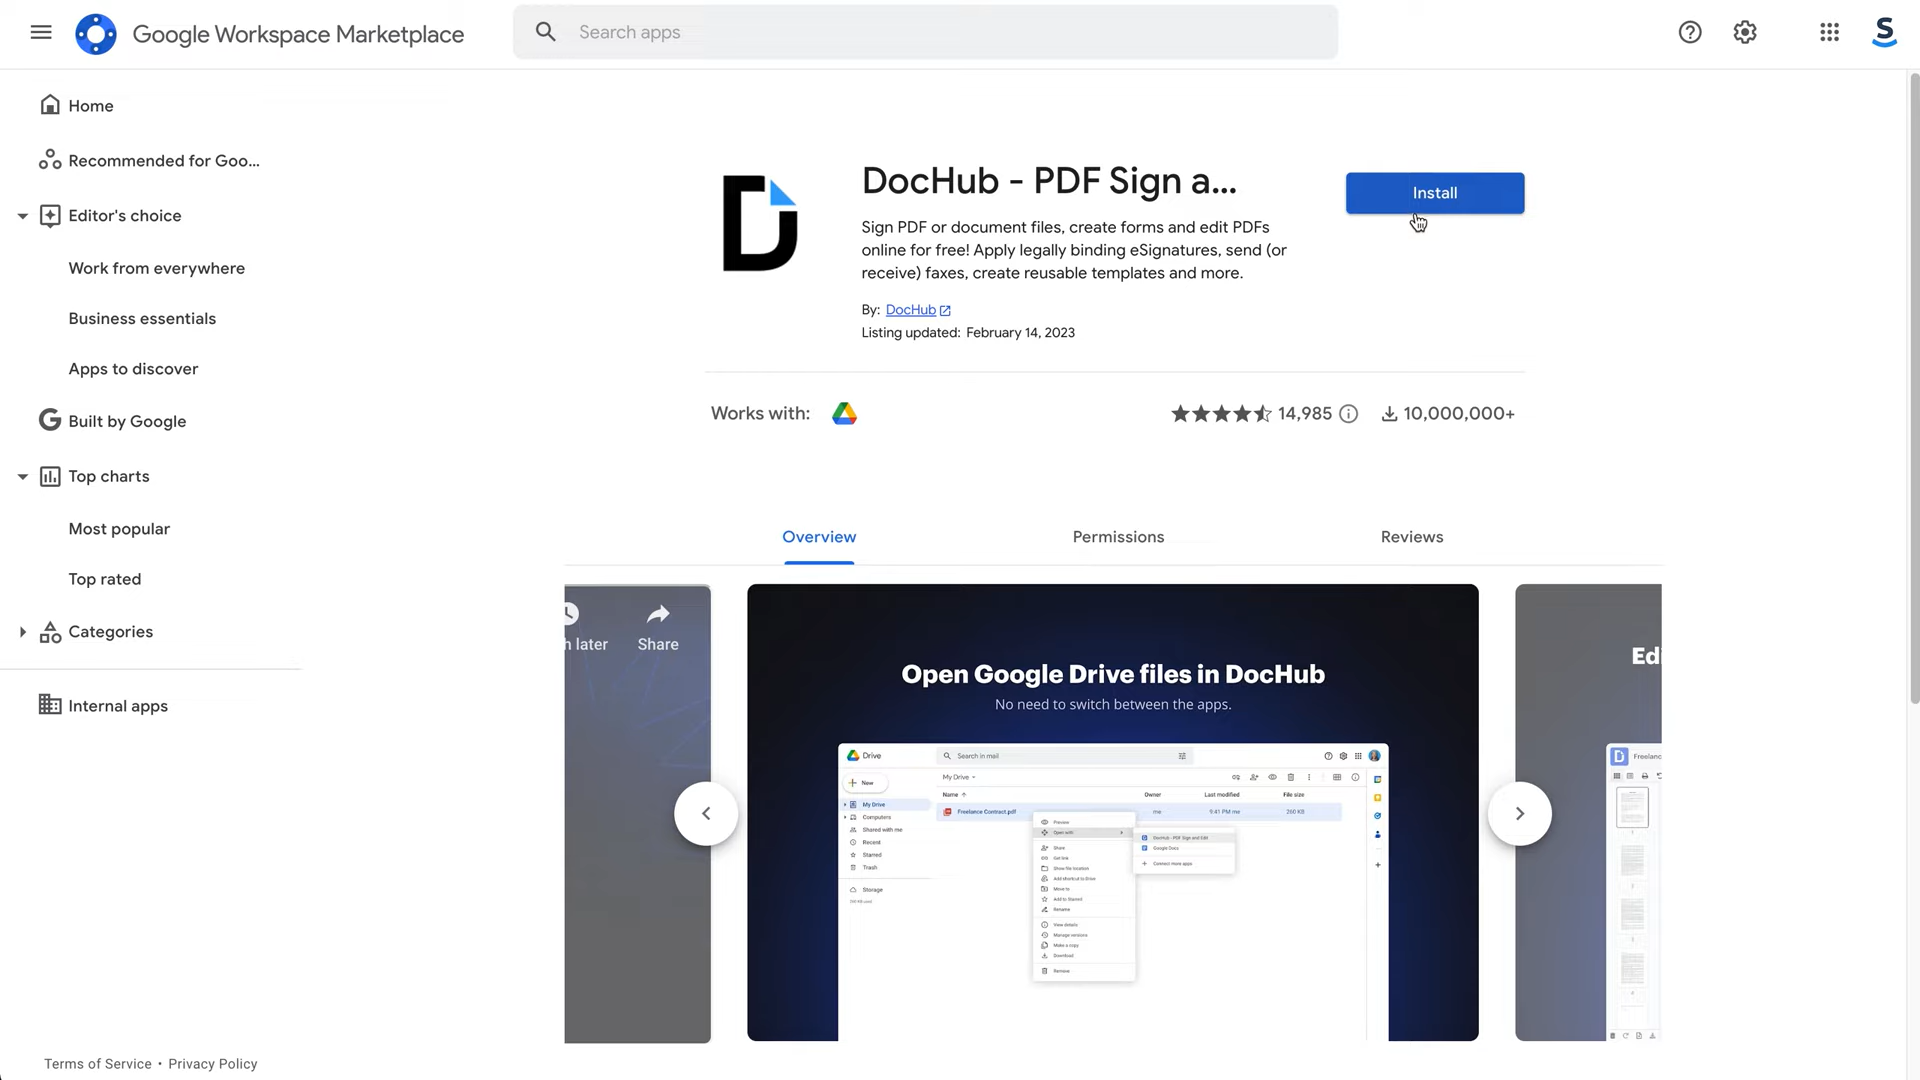The width and height of the screenshot is (1920, 1080).
Task: Open the main hamburger menu
Action: point(41,32)
